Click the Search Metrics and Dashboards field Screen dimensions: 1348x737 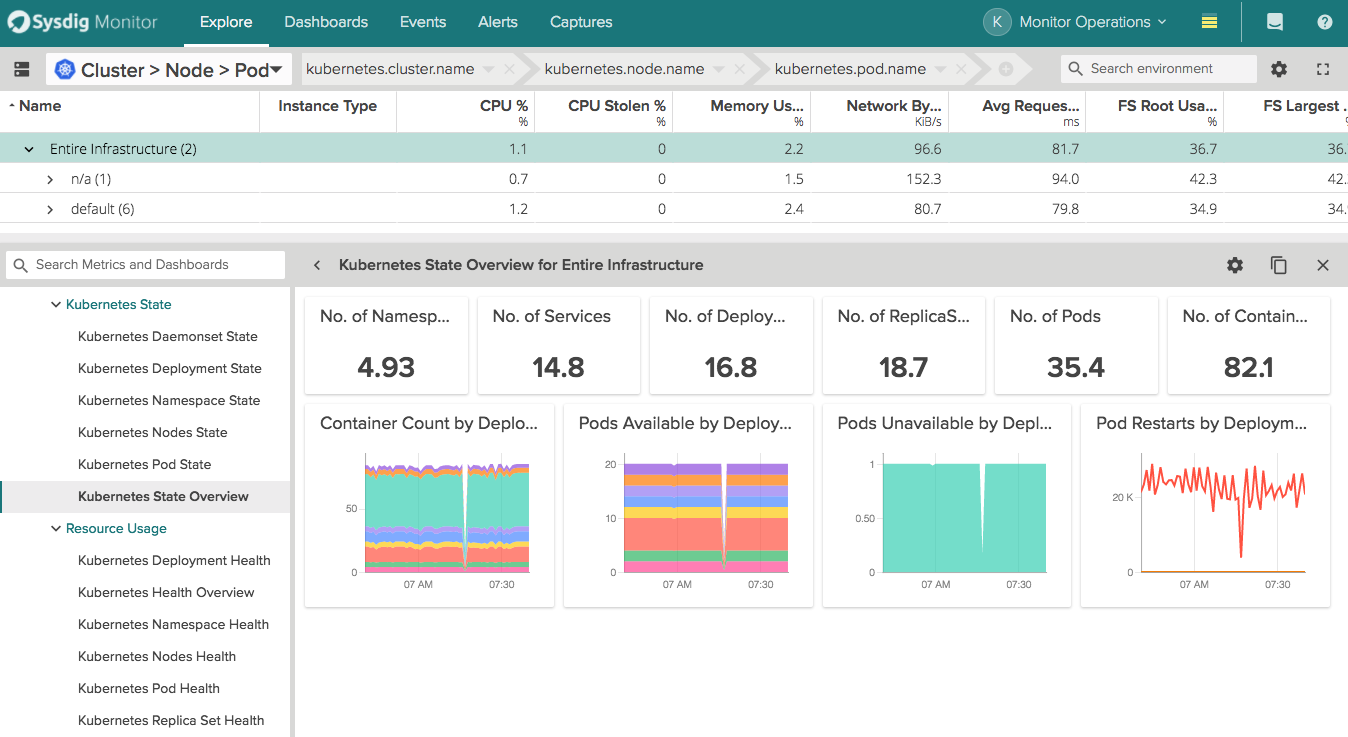point(145,264)
